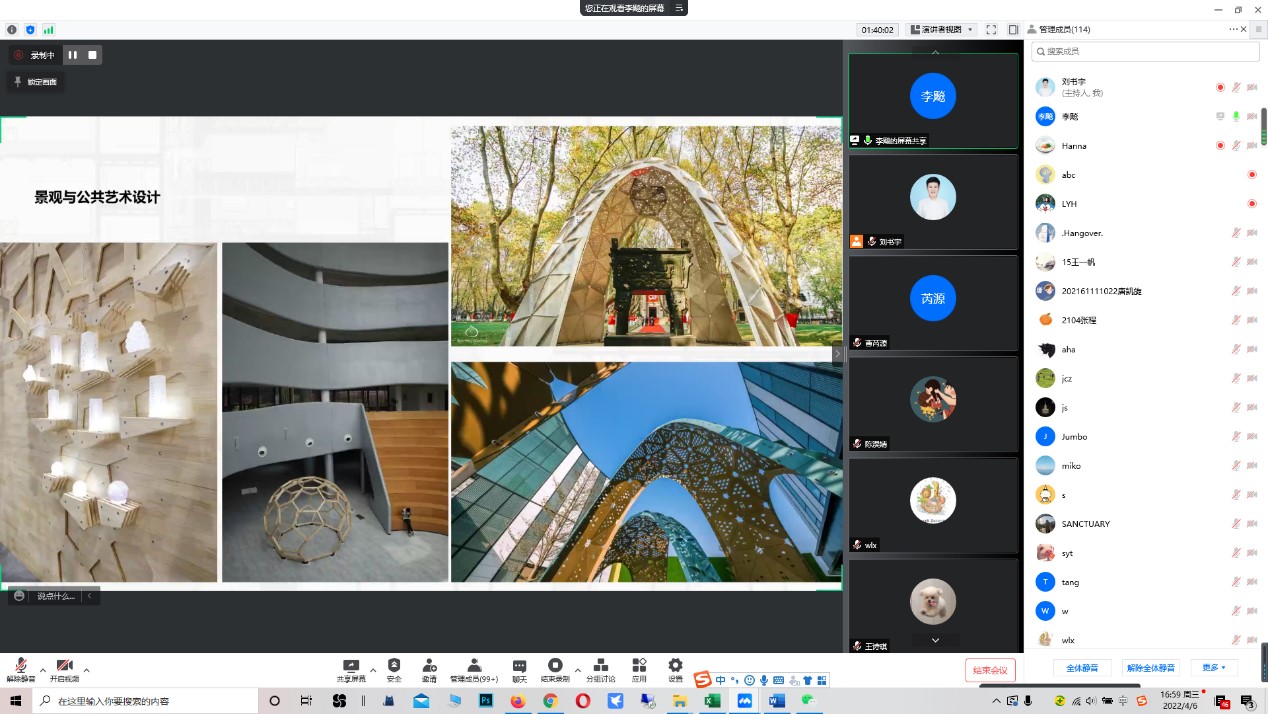The width and height of the screenshot is (1268, 714).
Task: Open 分组讨论 breakout rooms
Action: [600, 666]
